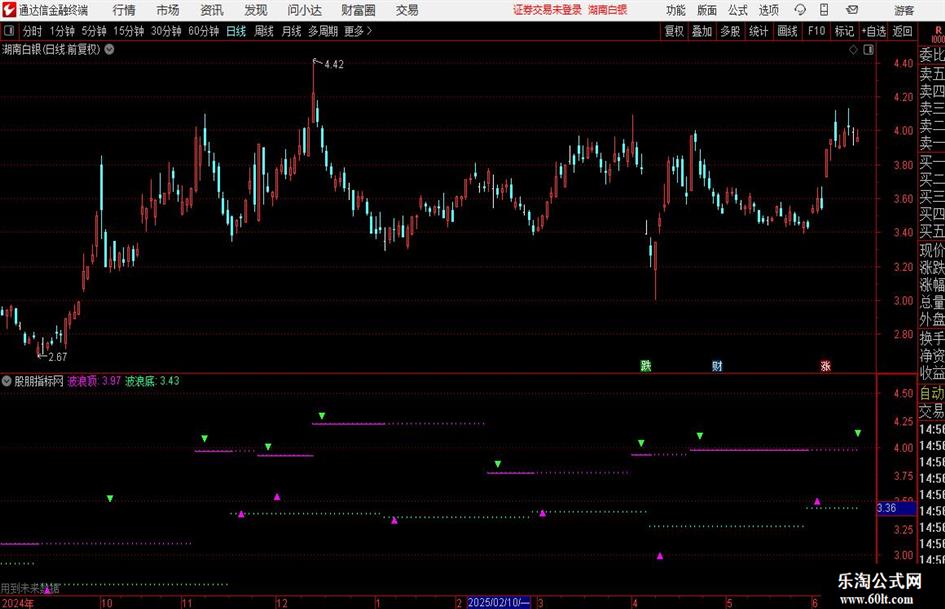Click the red 涨 marker badge
Viewport: 945px width, 609px height.
(826, 365)
